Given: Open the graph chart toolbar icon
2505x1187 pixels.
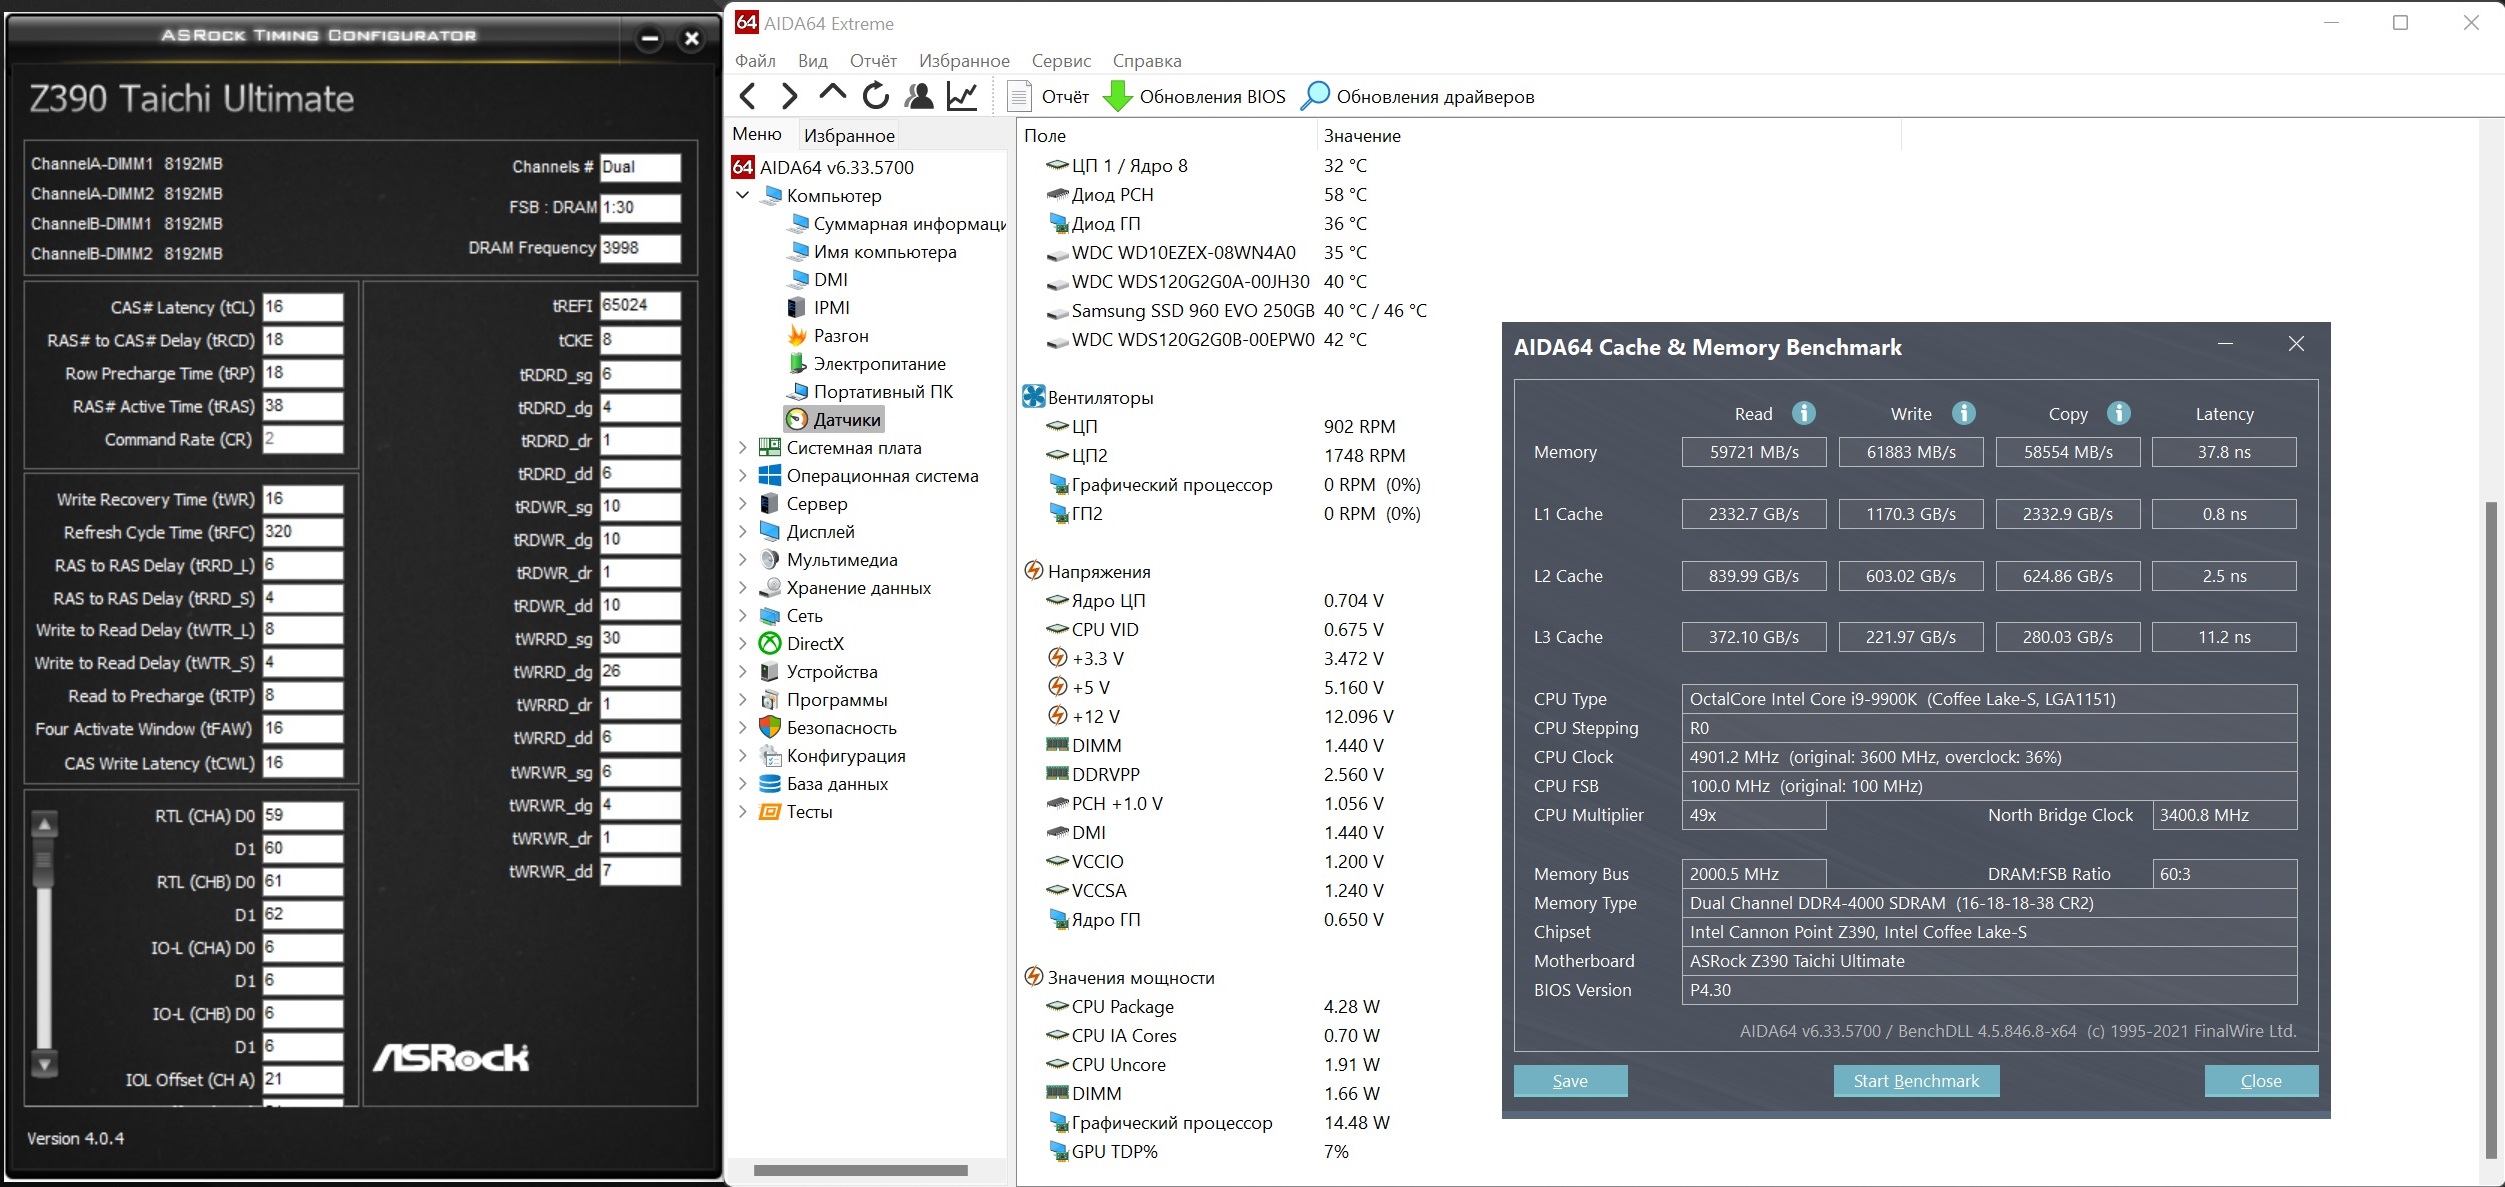Looking at the screenshot, I should tap(962, 96).
